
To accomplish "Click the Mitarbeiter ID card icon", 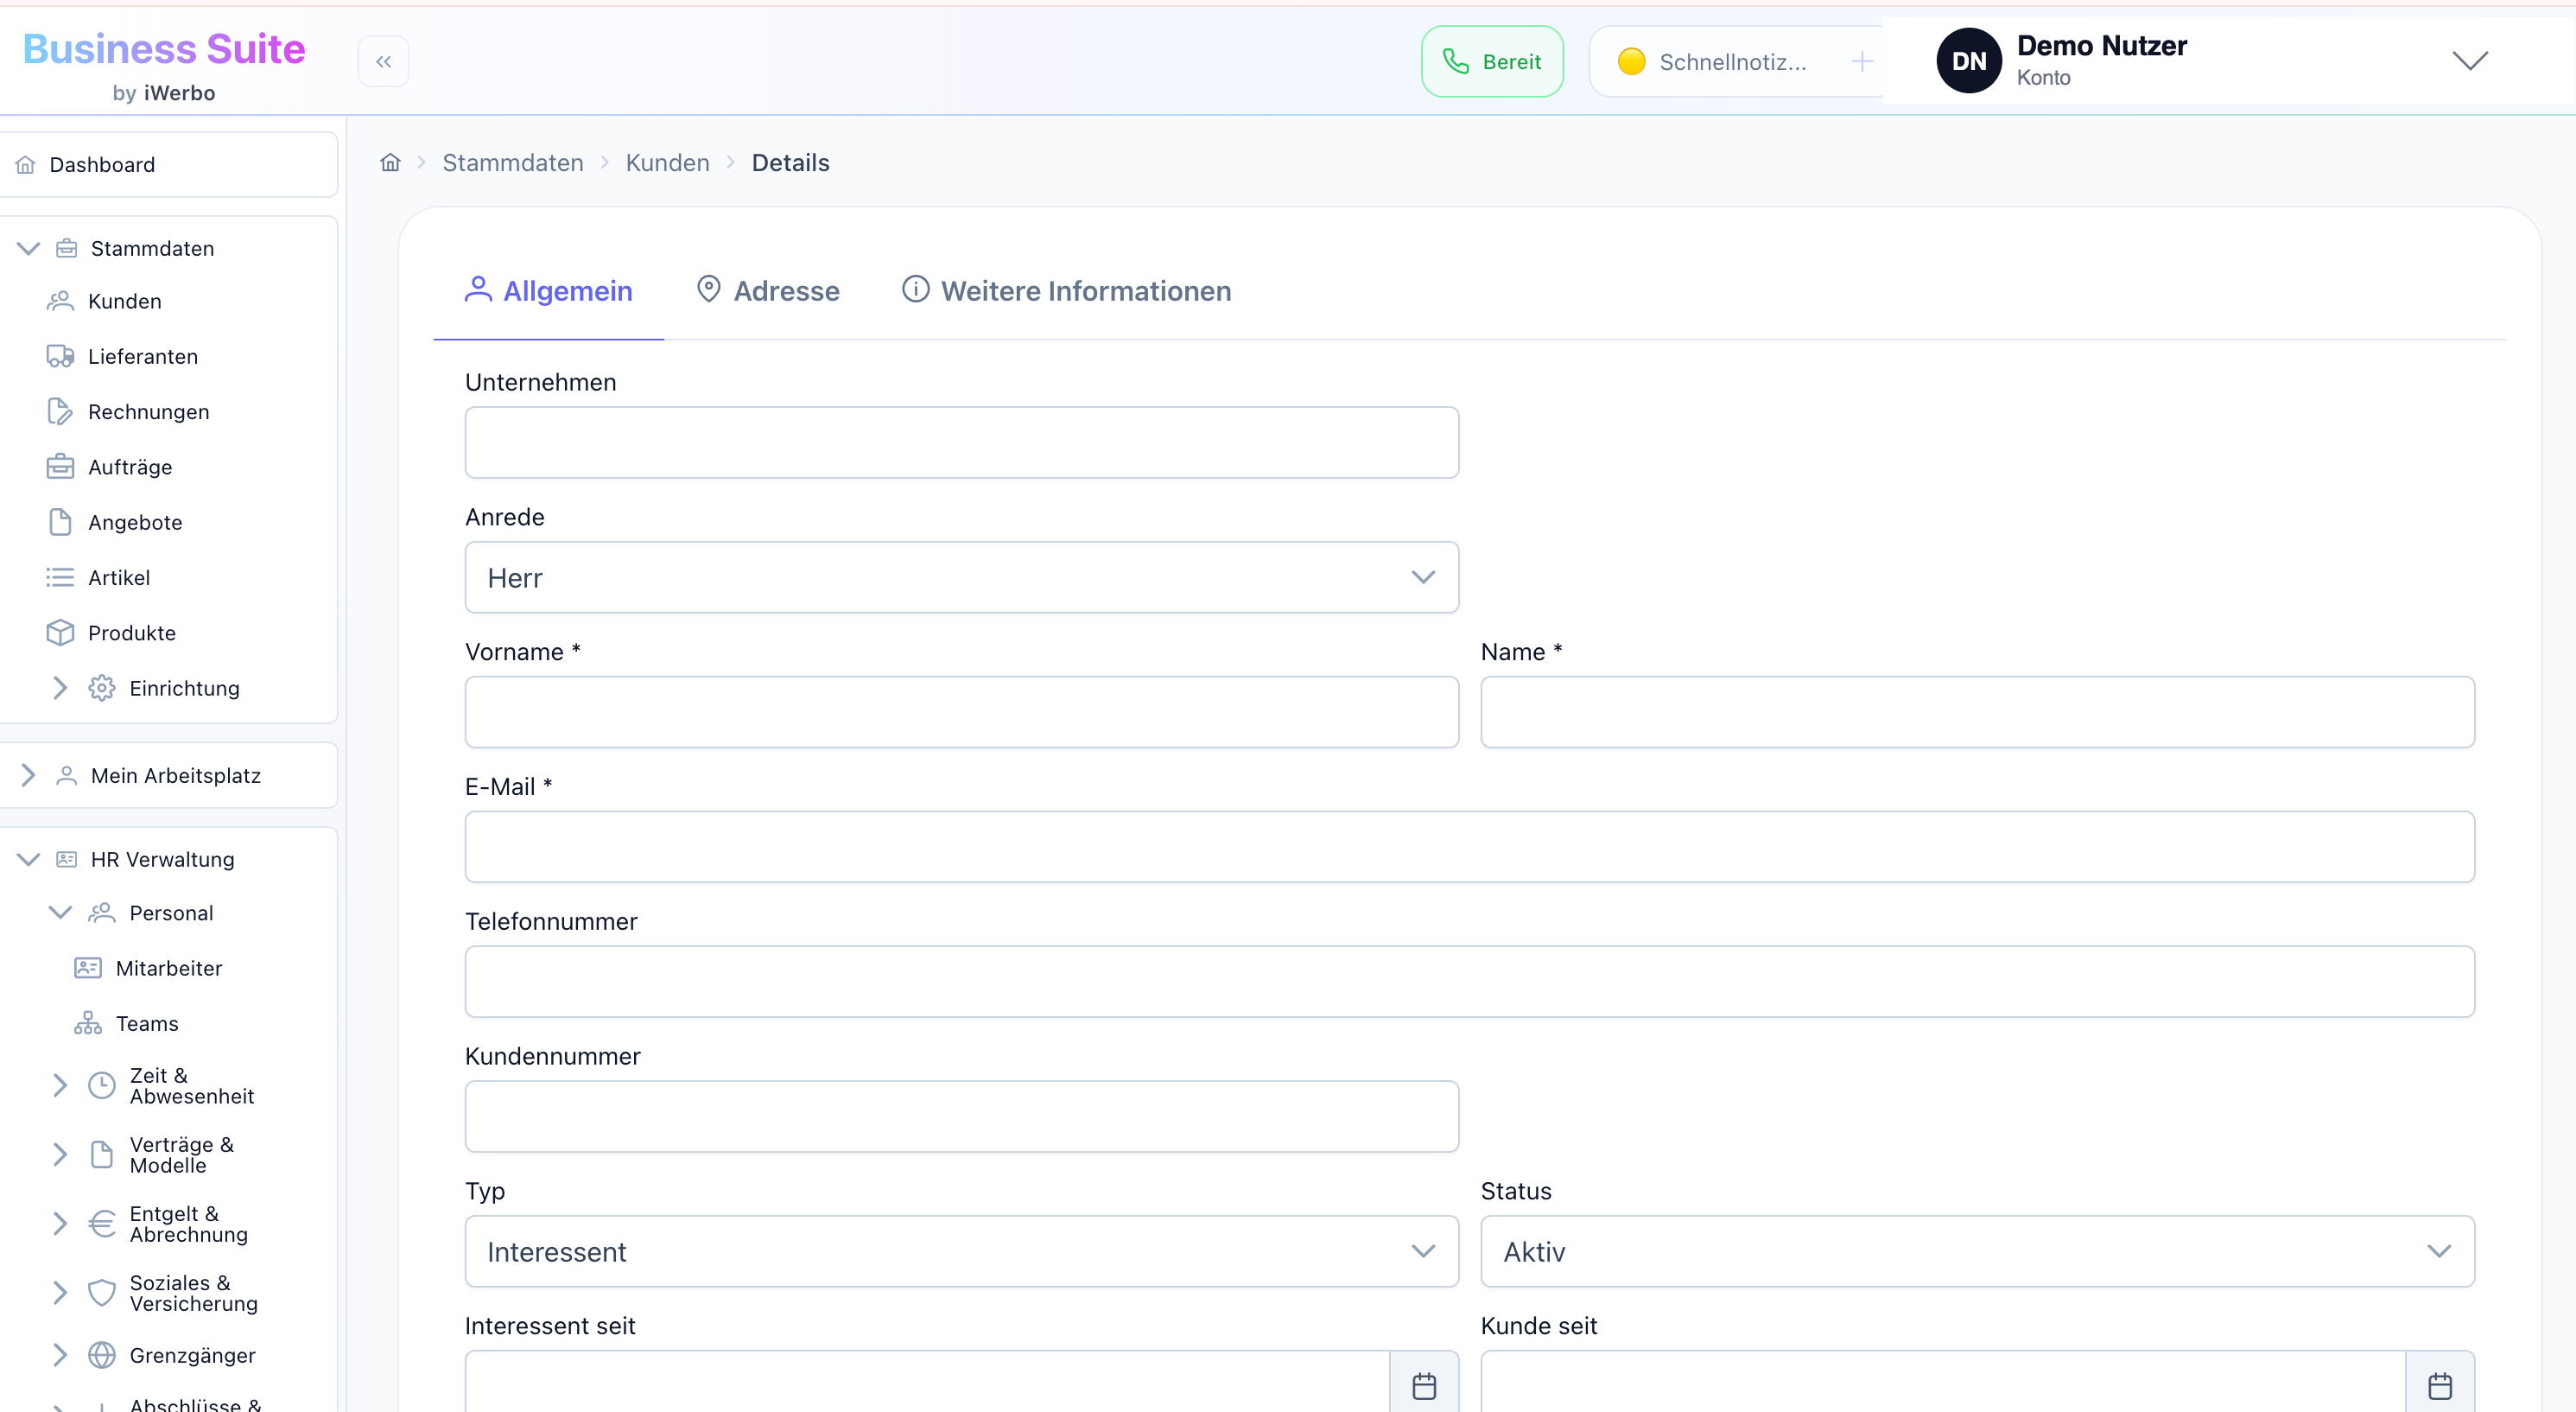I will click(88, 967).
